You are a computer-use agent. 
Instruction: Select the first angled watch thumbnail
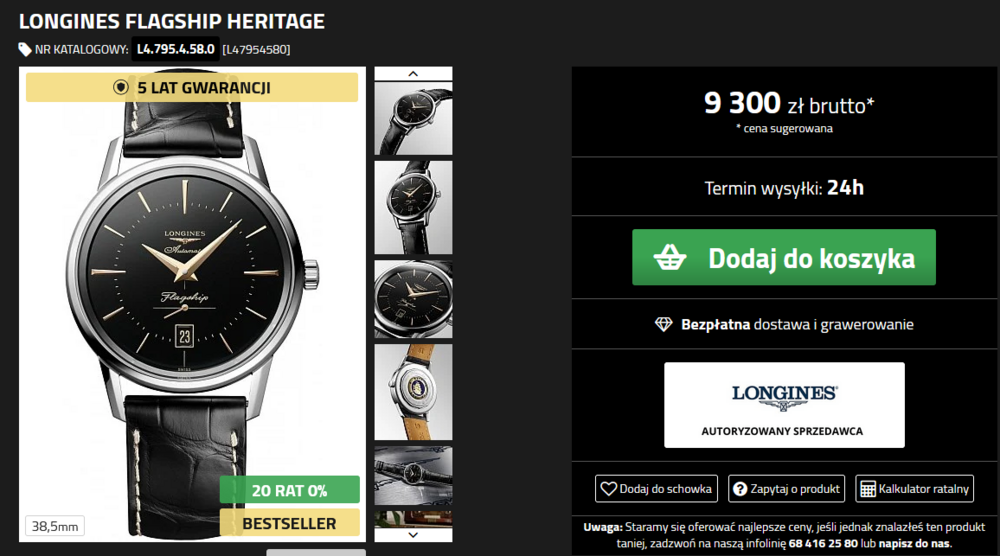pos(413,119)
